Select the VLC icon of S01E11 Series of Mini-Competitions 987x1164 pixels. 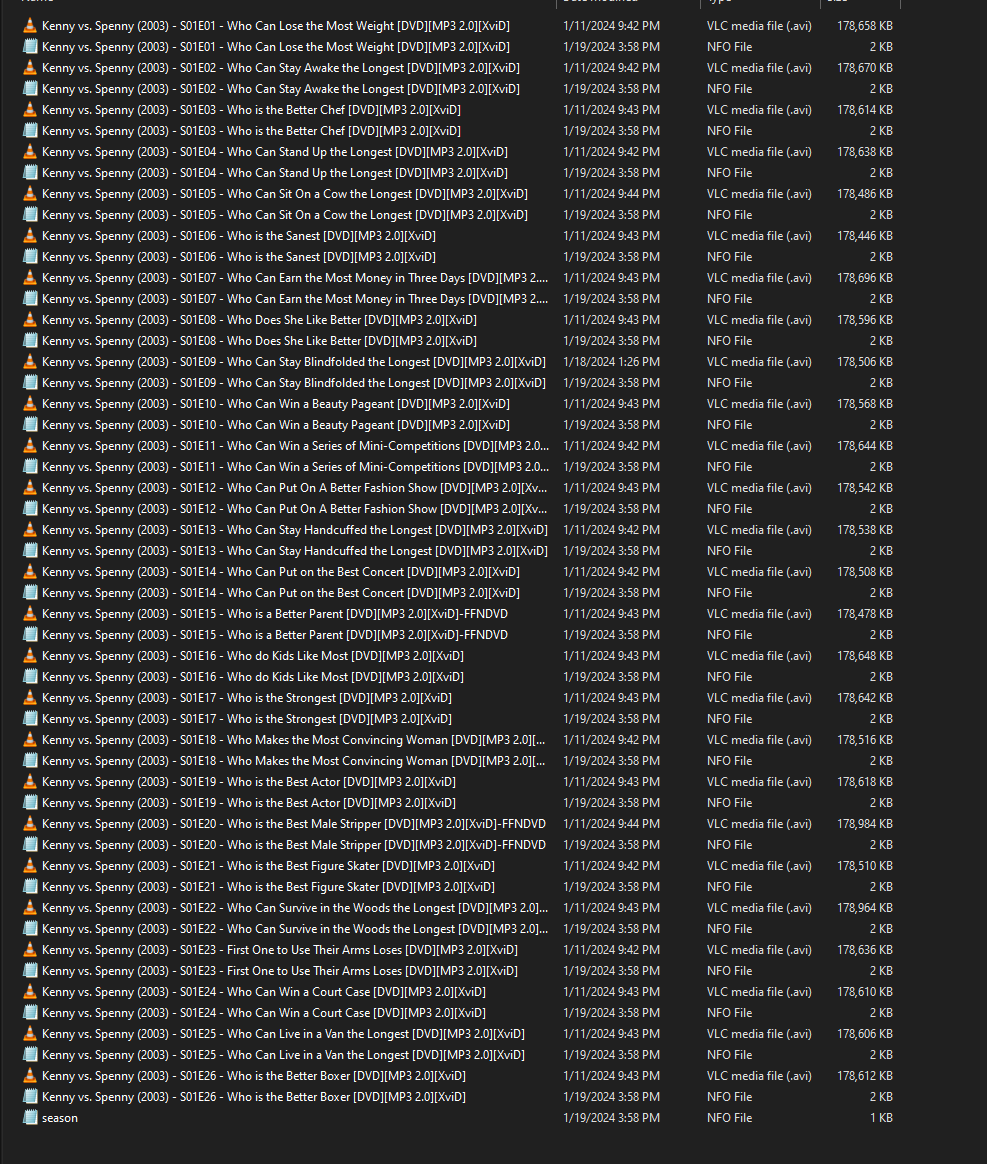pos(30,445)
